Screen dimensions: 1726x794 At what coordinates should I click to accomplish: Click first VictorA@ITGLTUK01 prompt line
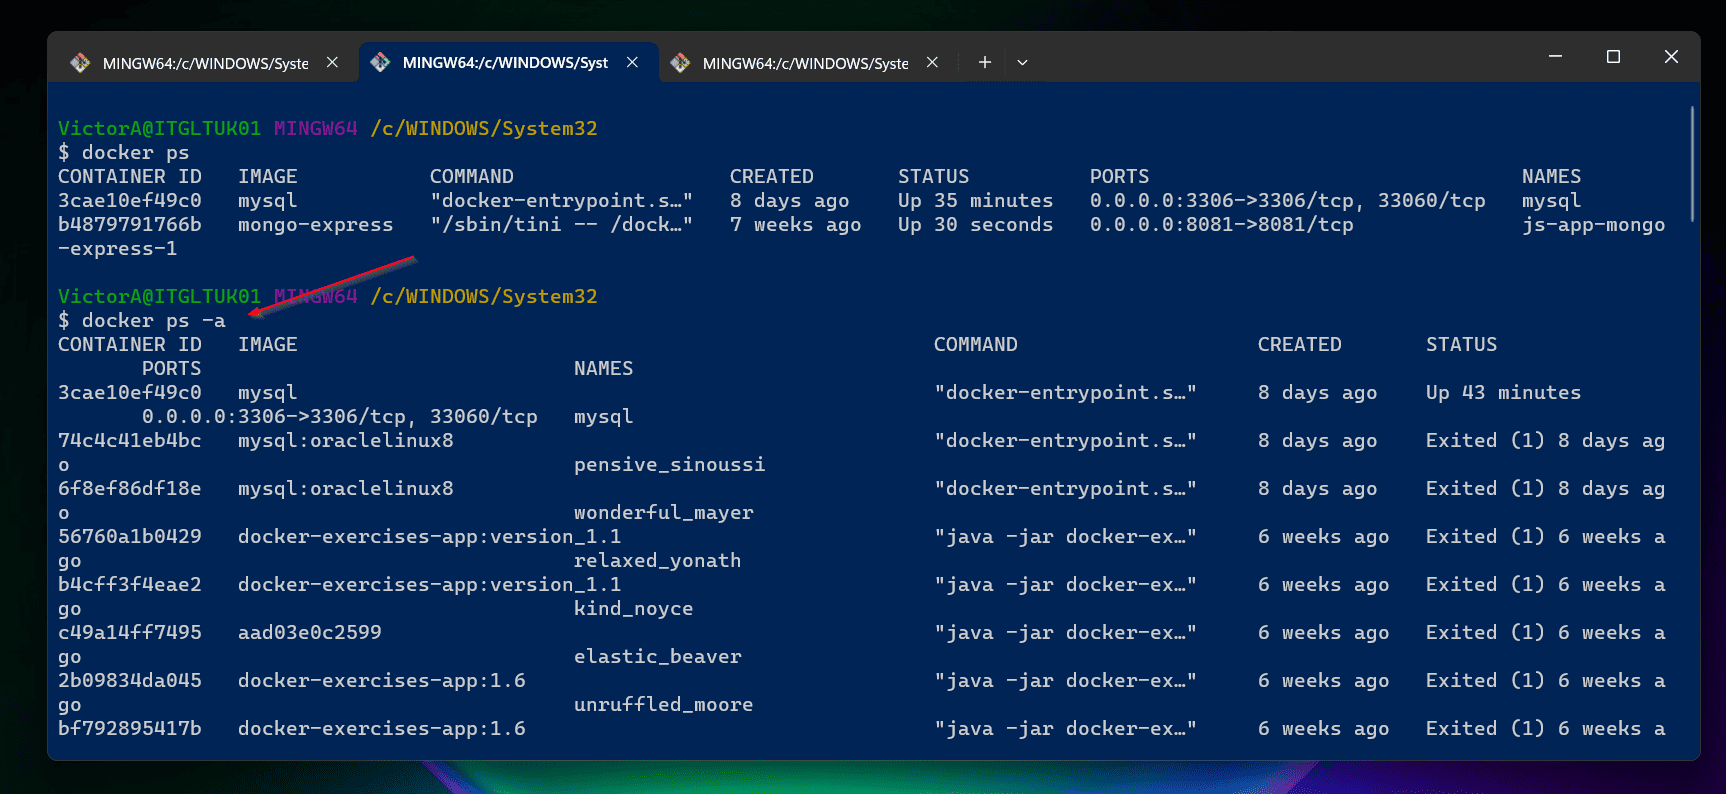(x=328, y=129)
